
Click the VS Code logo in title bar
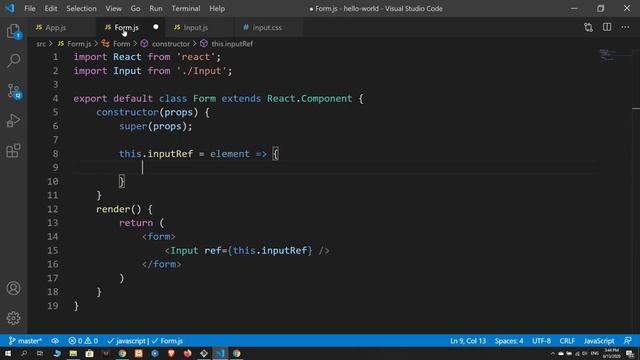tap(9, 8)
